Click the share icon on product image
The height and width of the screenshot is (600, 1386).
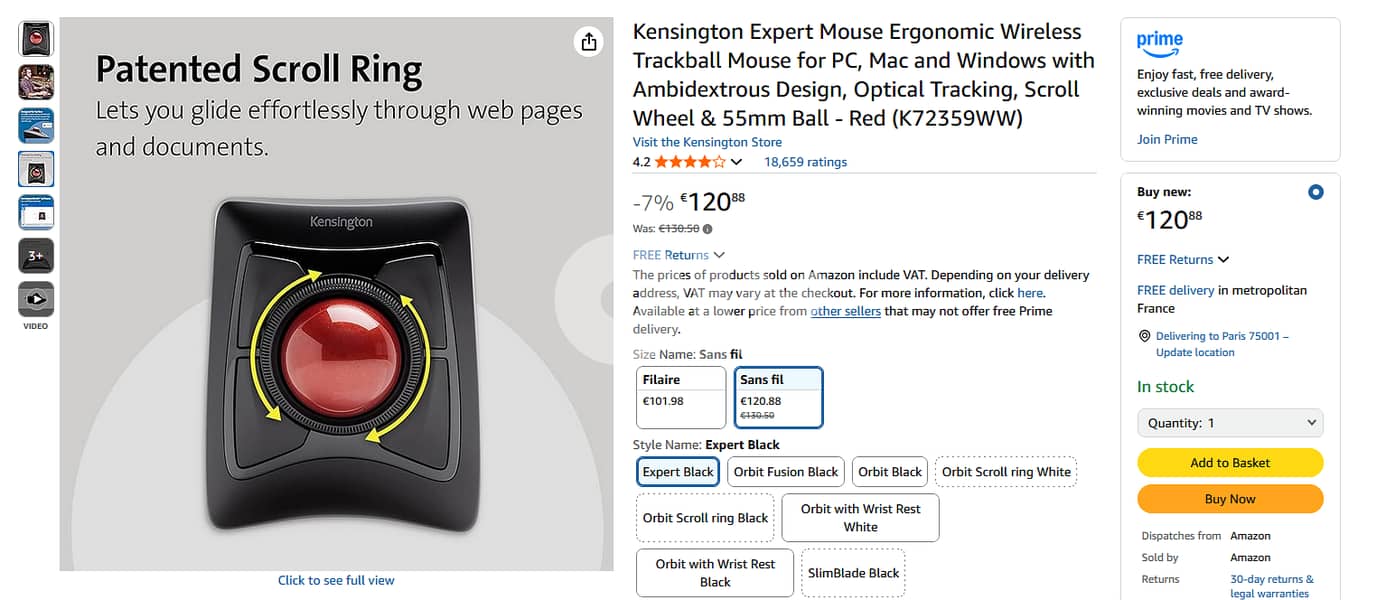click(x=588, y=41)
